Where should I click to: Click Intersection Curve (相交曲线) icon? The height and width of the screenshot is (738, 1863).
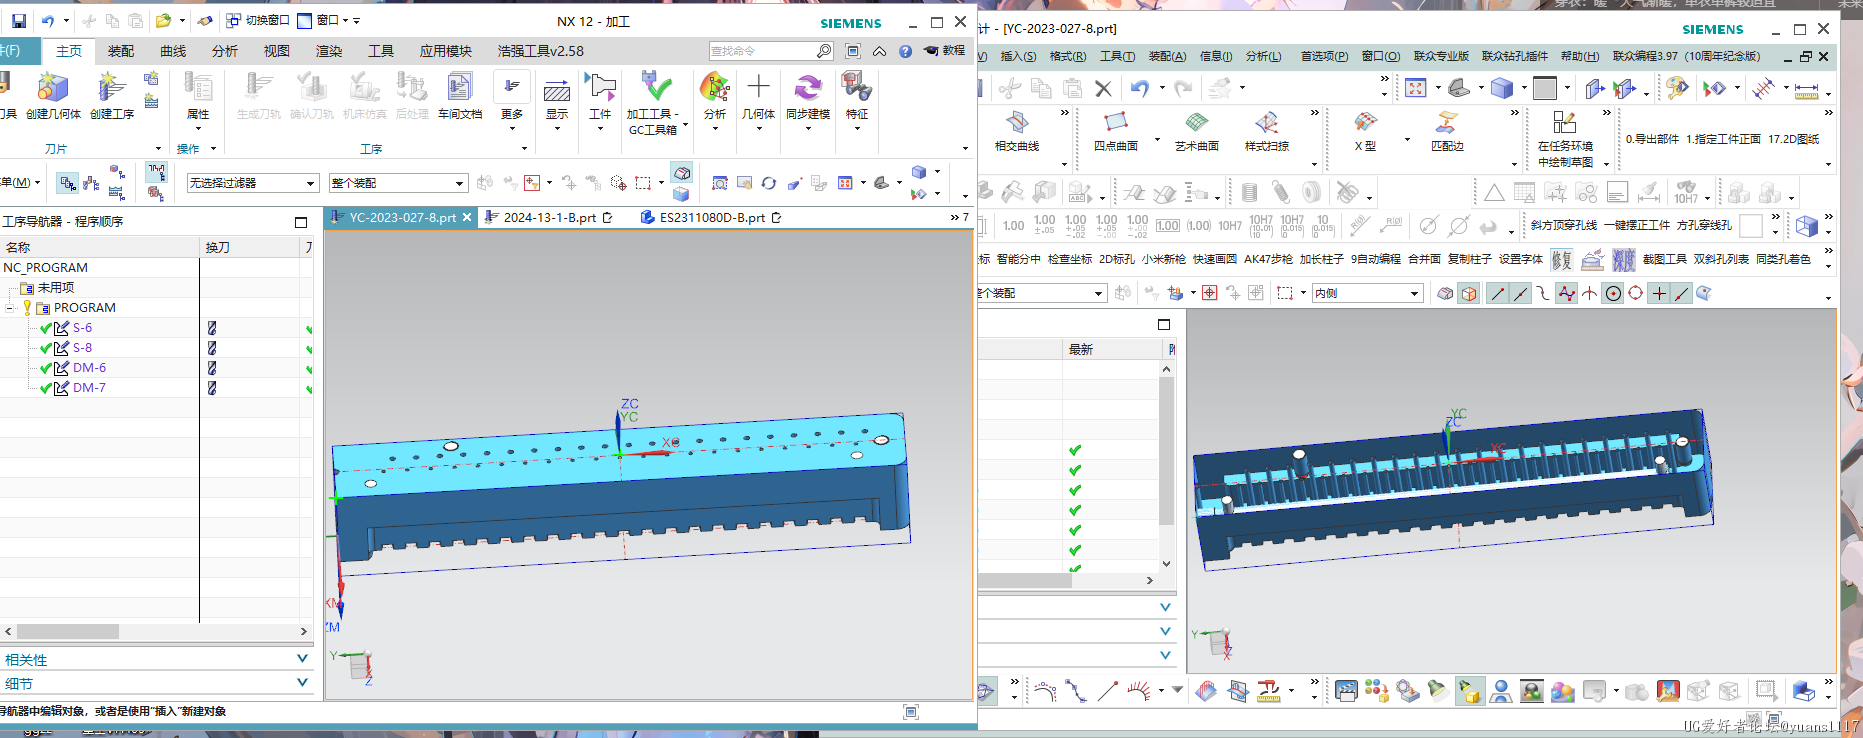(x=1017, y=122)
